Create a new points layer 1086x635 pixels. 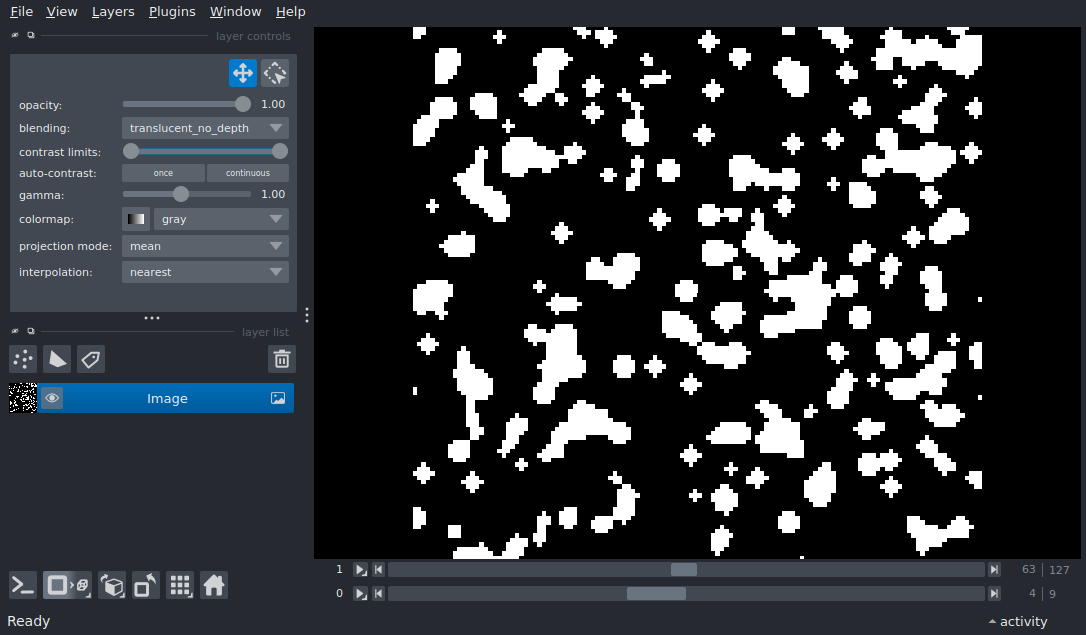pyautogui.click(x=23, y=359)
